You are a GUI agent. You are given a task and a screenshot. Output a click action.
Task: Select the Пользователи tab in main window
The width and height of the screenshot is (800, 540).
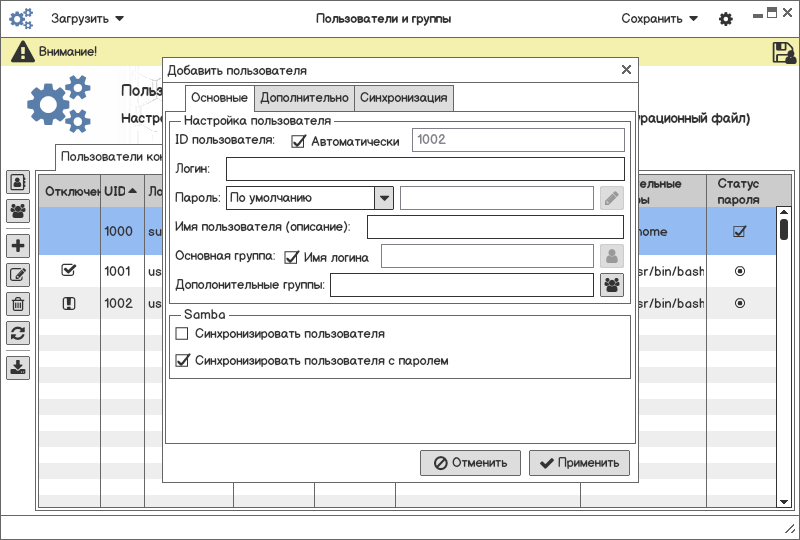(109, 156)
